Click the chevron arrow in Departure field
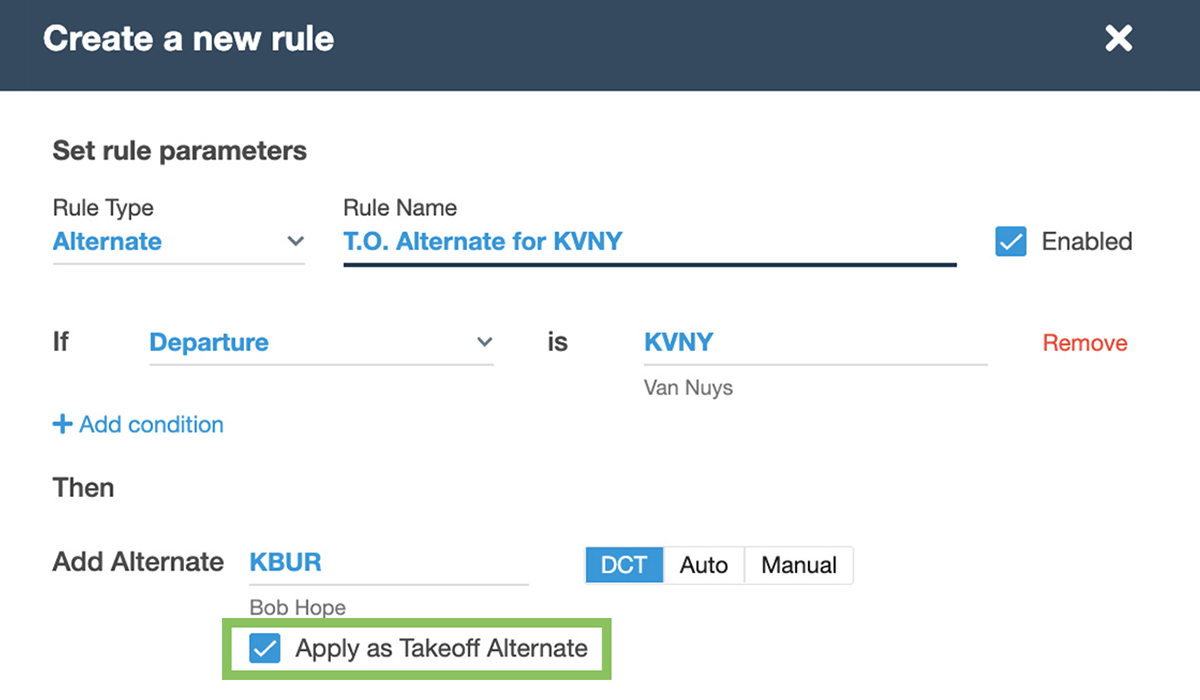Viewport: 1200px width, 700px height. click(x=484, y=342)
